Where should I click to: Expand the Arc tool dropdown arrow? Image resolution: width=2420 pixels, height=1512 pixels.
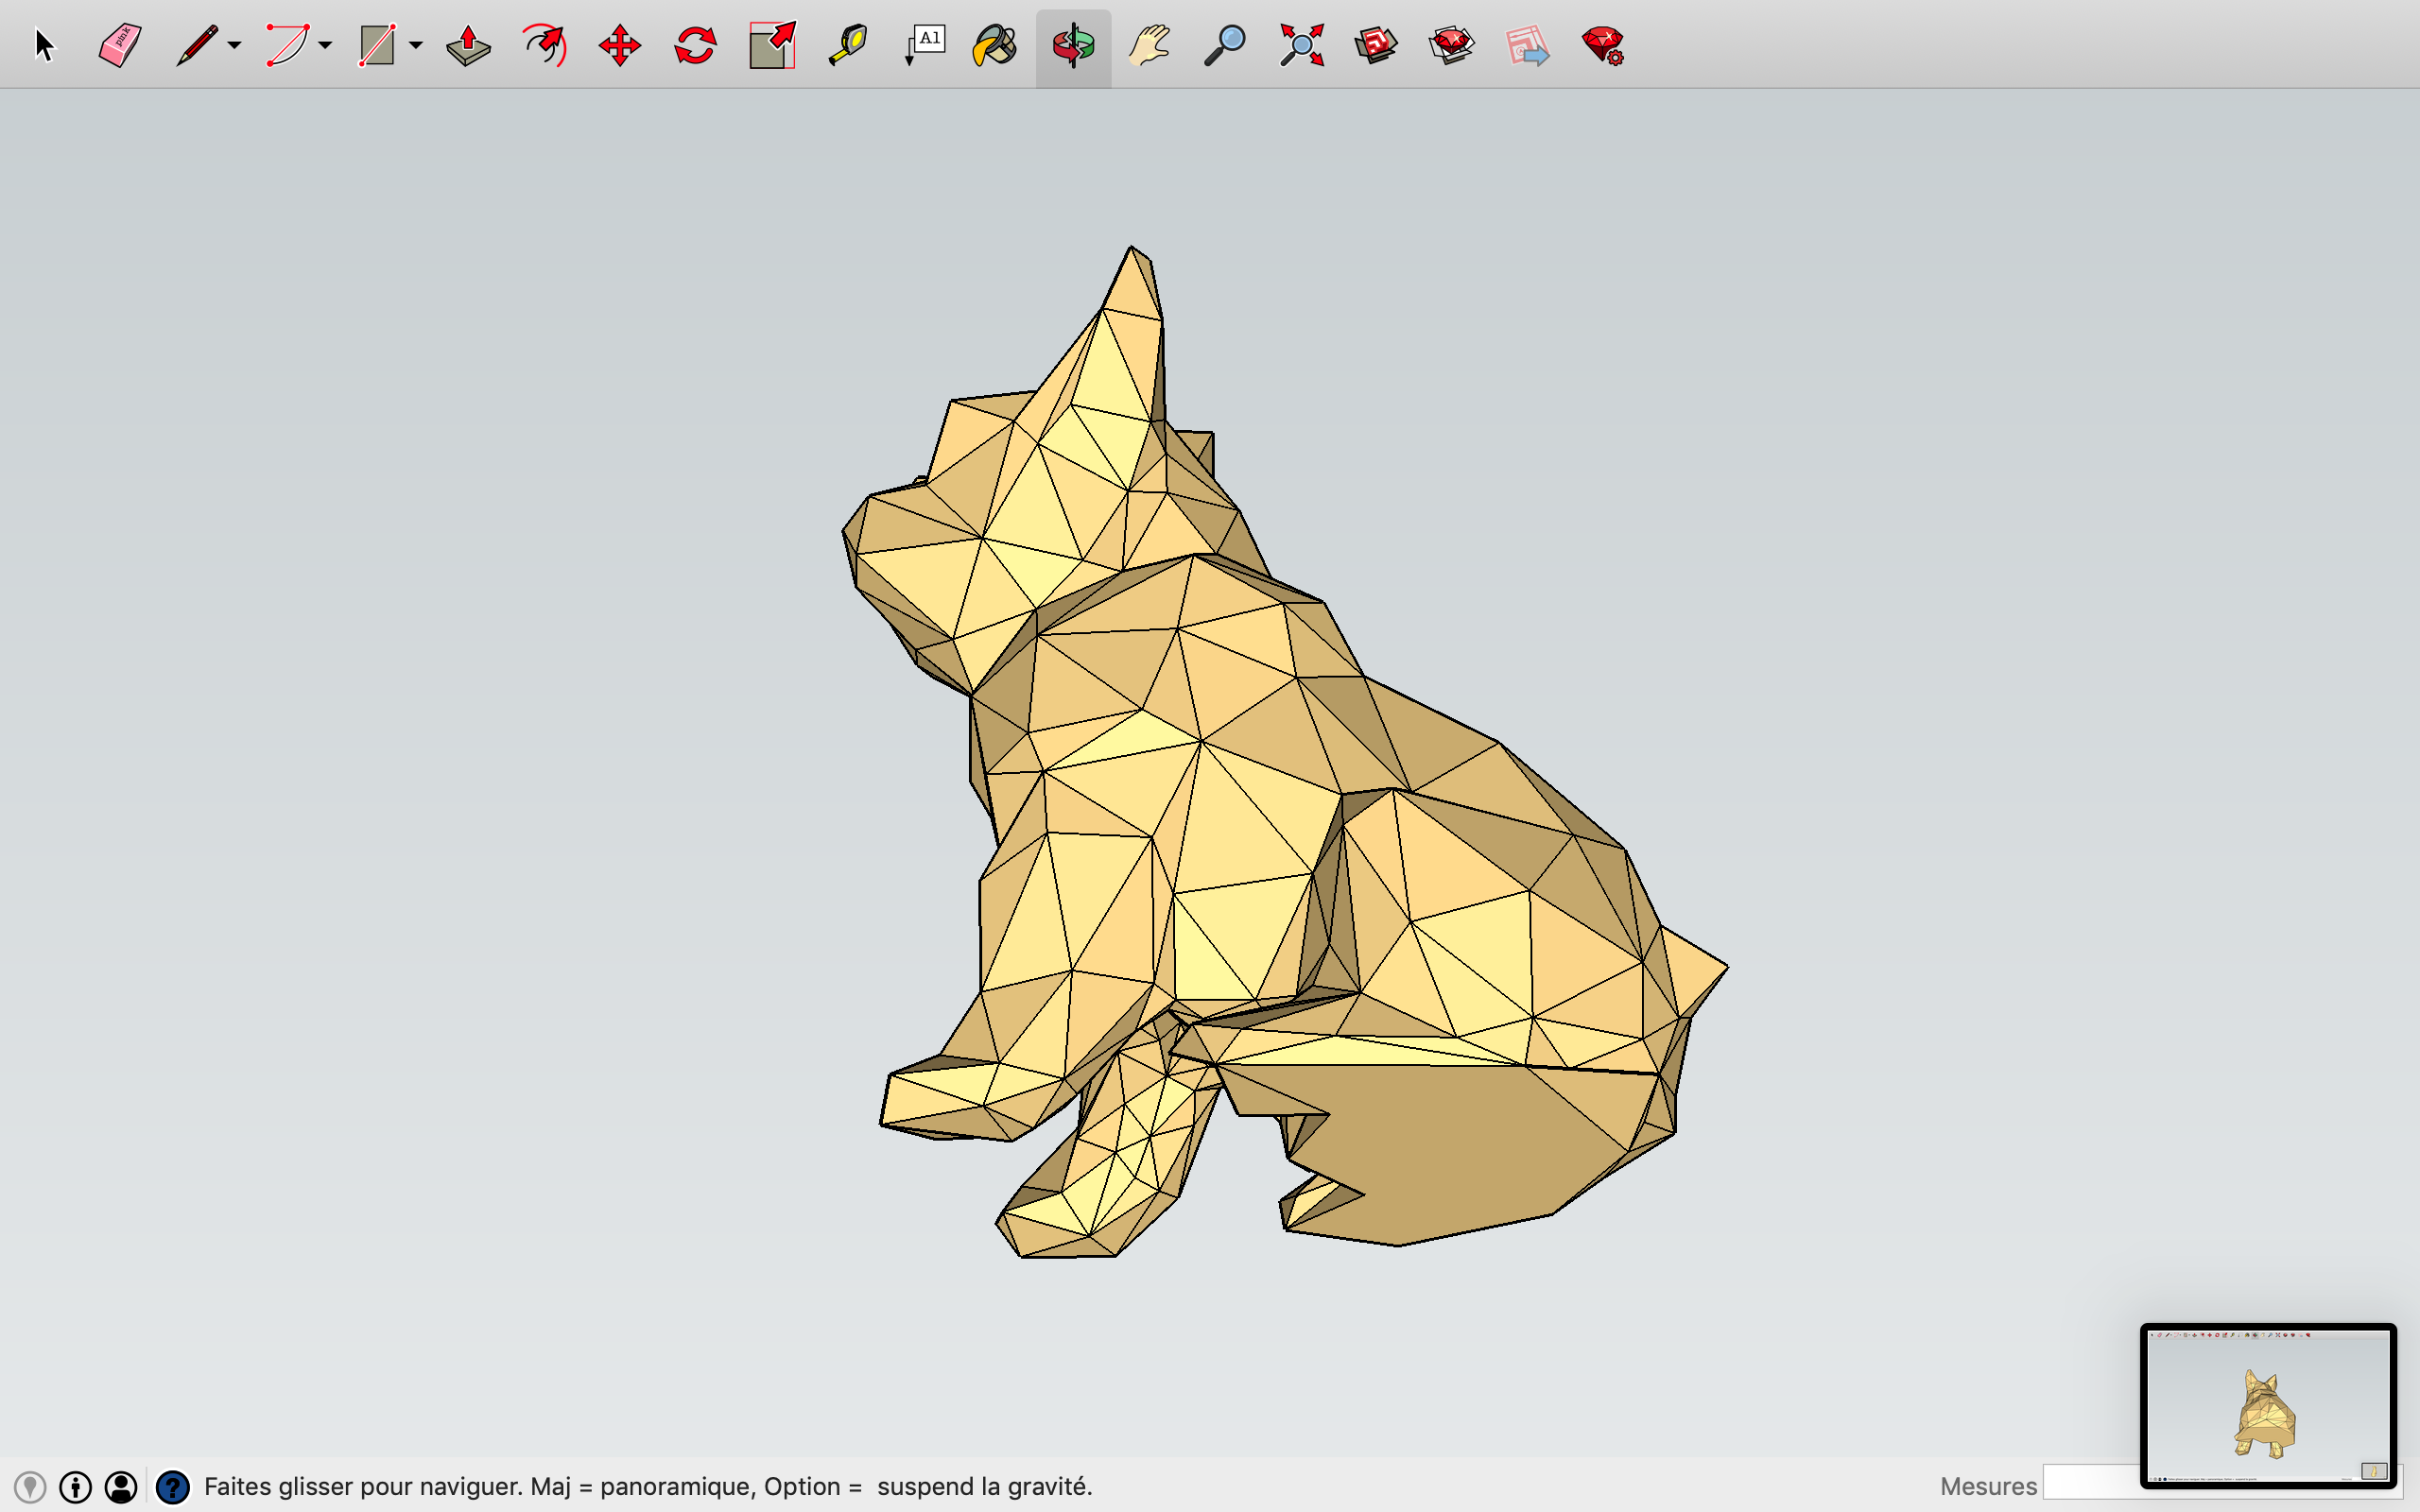(326, 45)
